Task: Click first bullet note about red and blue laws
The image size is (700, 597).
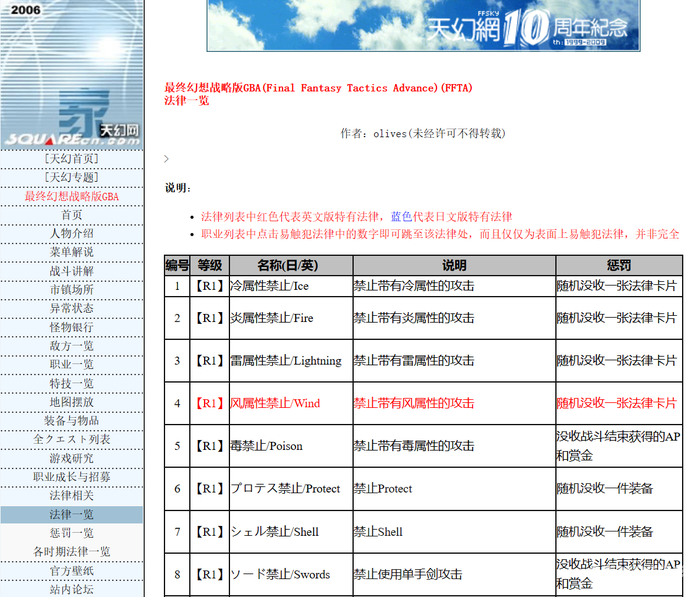Action: coord(356,217)
